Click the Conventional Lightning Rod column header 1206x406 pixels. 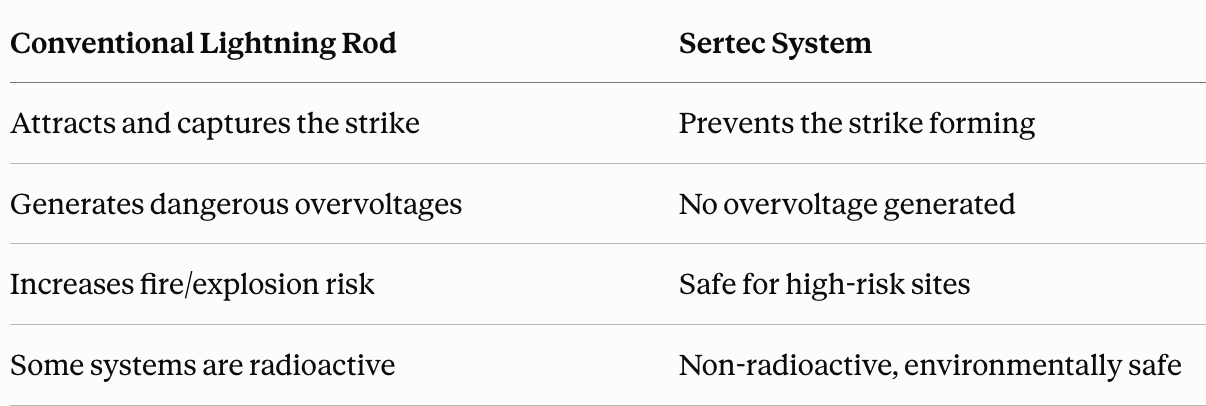[203, 44]
